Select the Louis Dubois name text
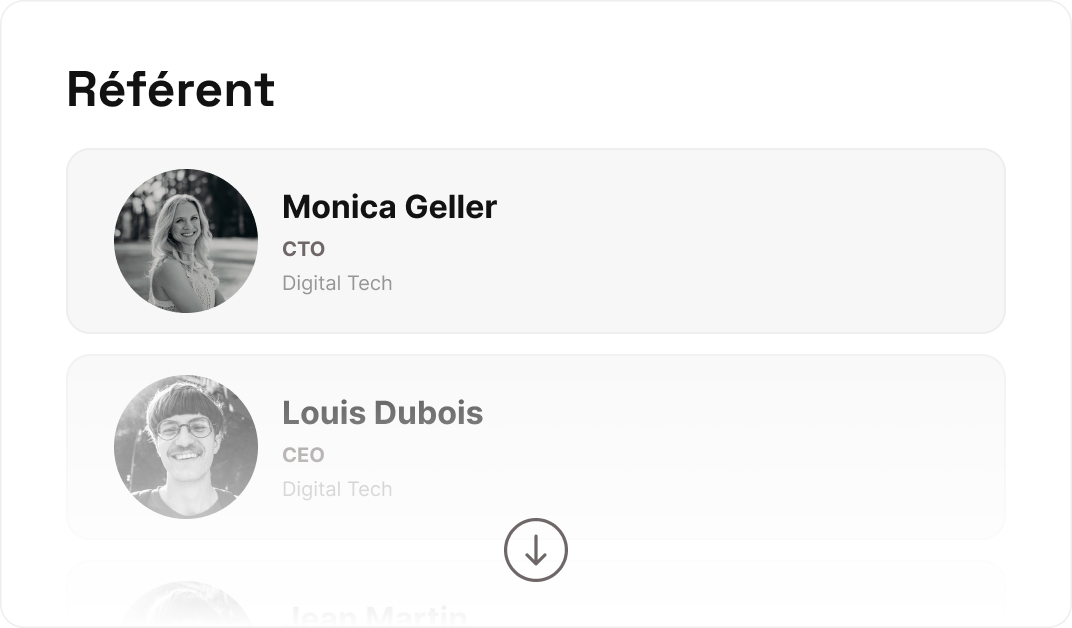 click(382, 413)
